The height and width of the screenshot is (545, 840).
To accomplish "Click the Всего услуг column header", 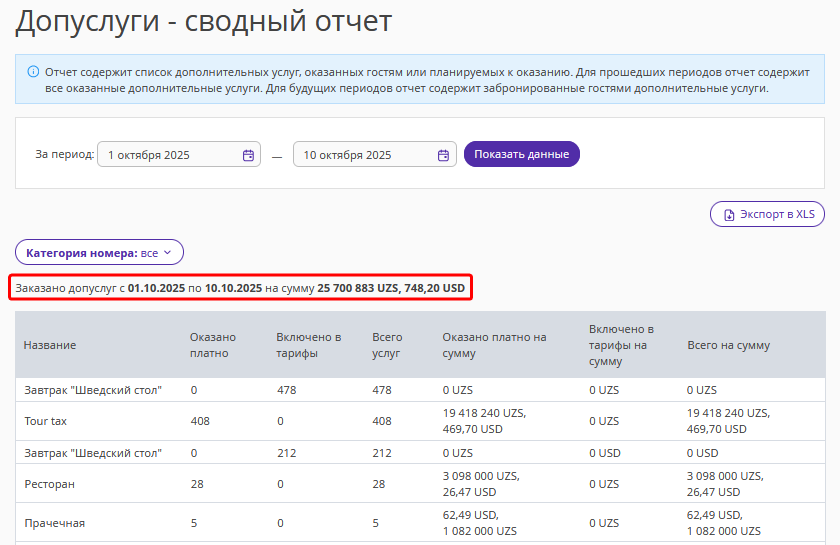I will click(387, 345).
